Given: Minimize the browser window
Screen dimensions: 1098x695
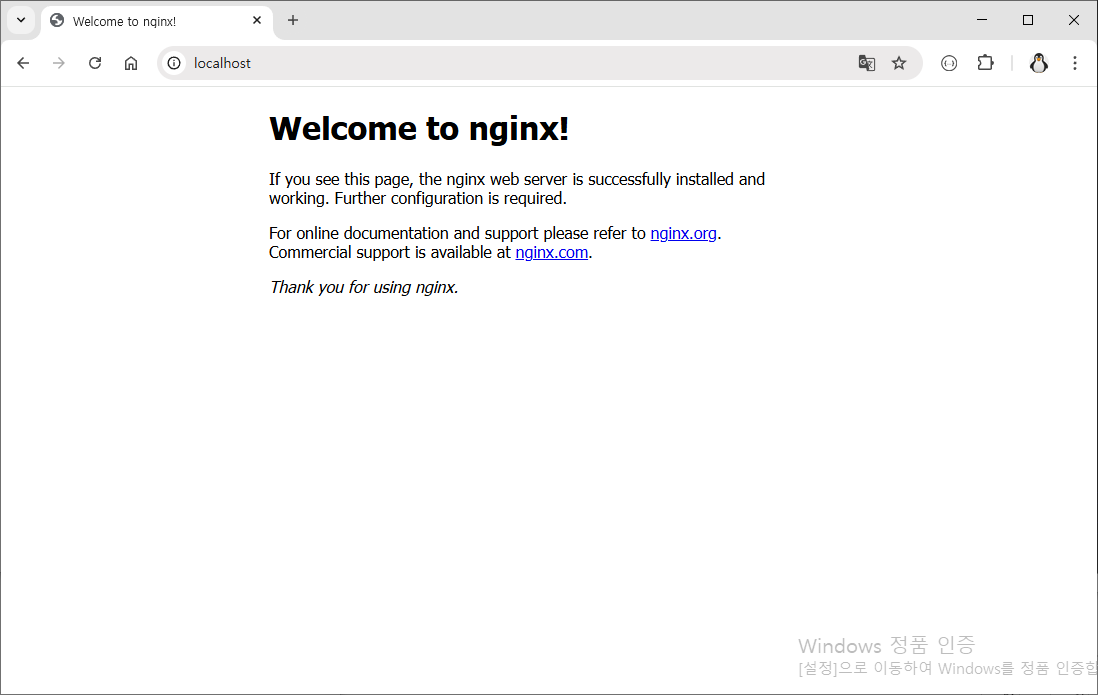Looking at the screenshot, I should pyautogui.click(x=982, y=20).
